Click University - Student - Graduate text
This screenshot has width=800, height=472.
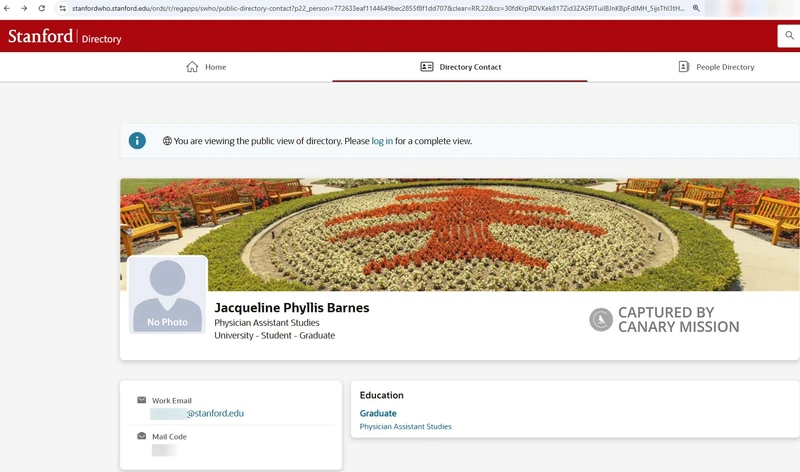coord(274,335)
